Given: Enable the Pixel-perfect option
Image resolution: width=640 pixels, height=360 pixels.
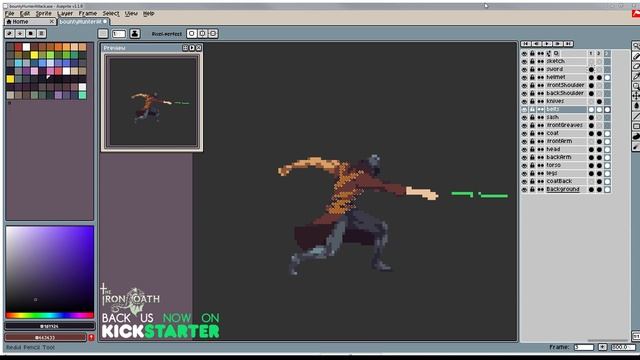Looking at the screenshot, I should [167, 34].
